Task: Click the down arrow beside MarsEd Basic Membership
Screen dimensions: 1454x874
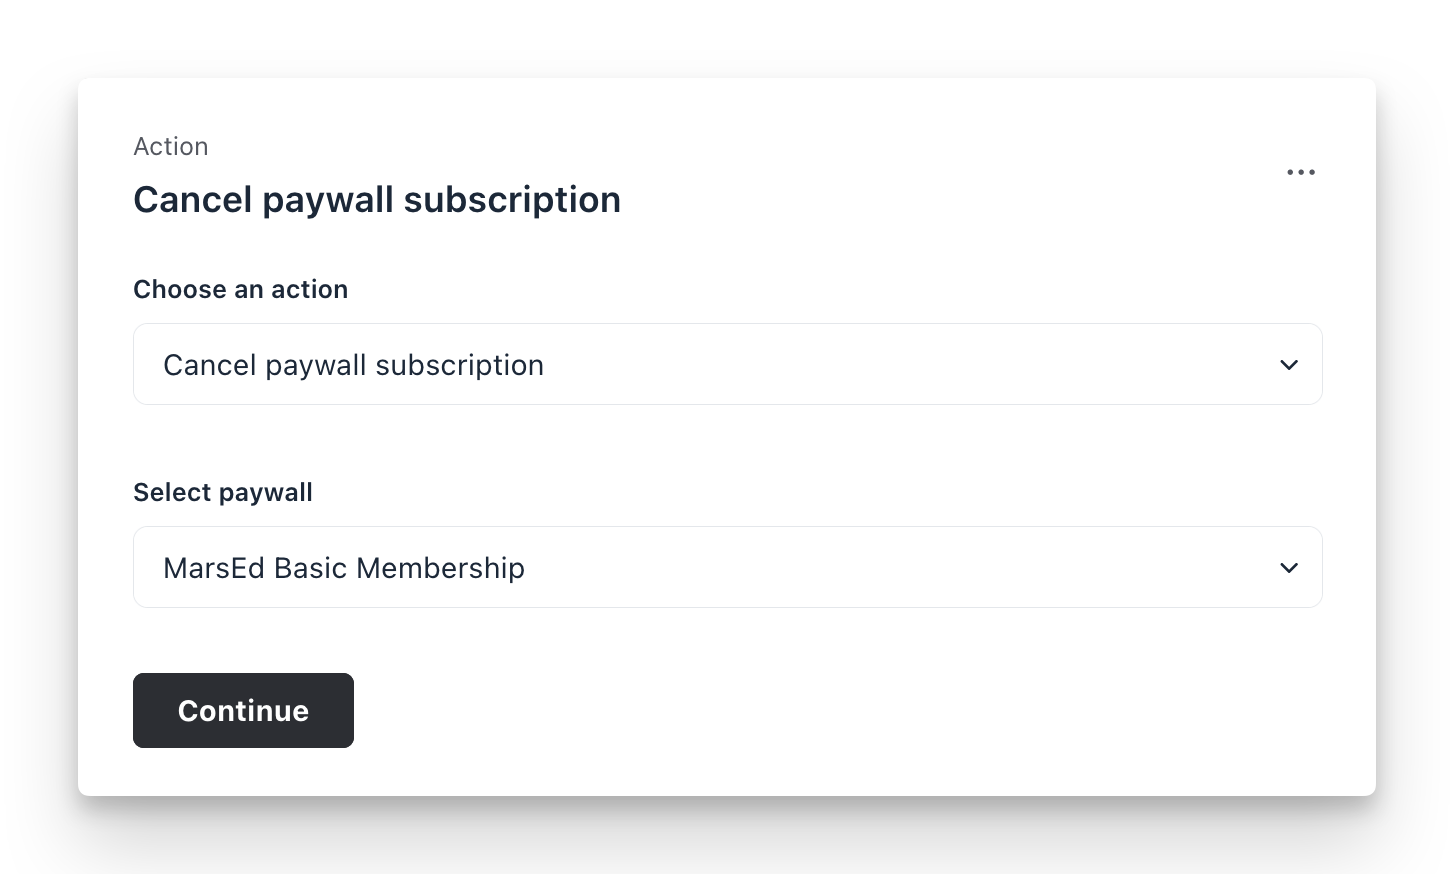Action: tap(1288, 567)
